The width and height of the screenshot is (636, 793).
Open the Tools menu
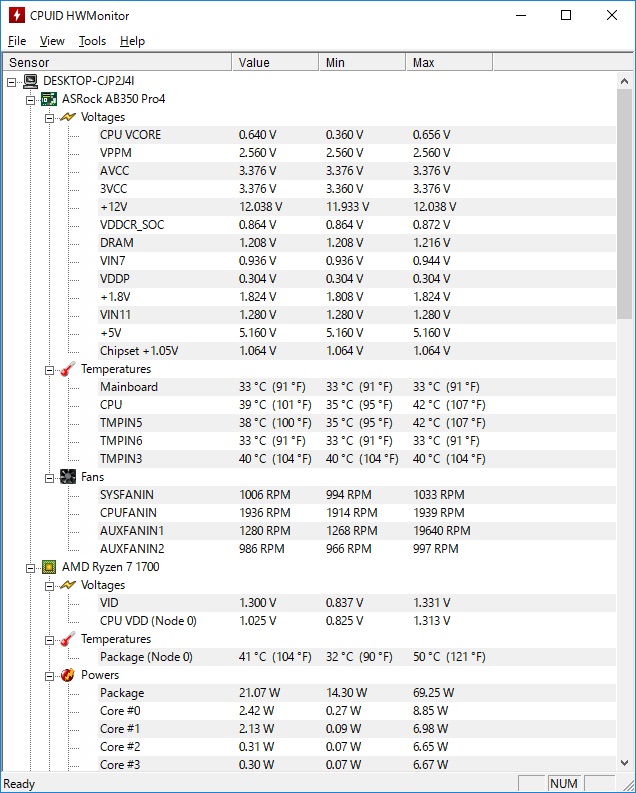coord(93,41)
